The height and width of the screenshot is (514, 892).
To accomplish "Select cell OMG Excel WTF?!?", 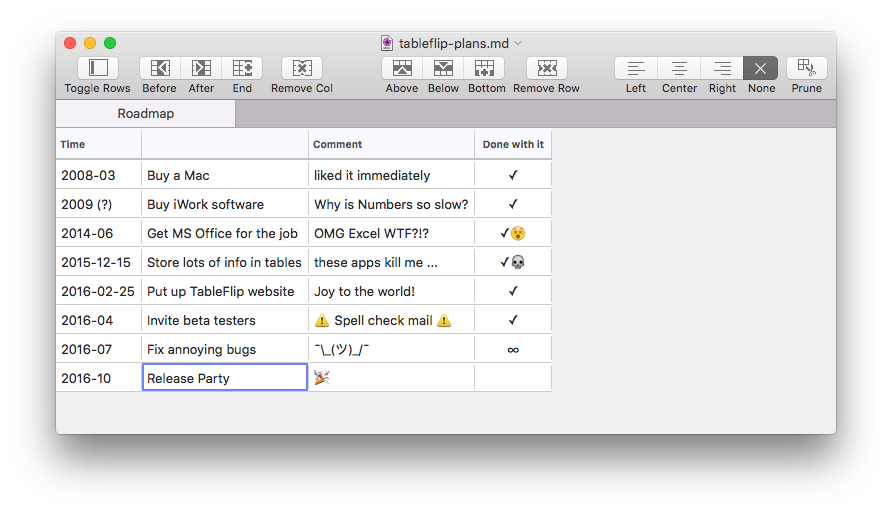I will point(391,233).
